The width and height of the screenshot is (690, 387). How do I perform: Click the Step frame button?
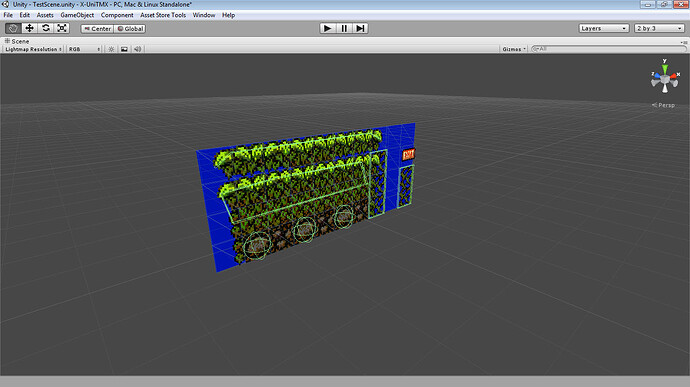(360, 28)
